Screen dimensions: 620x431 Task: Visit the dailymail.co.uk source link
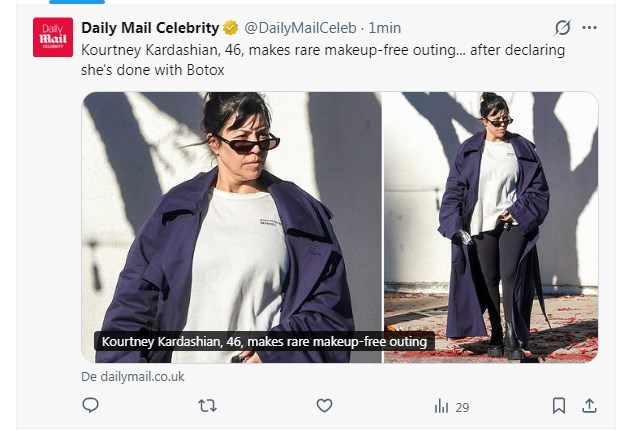coord(133,377)
